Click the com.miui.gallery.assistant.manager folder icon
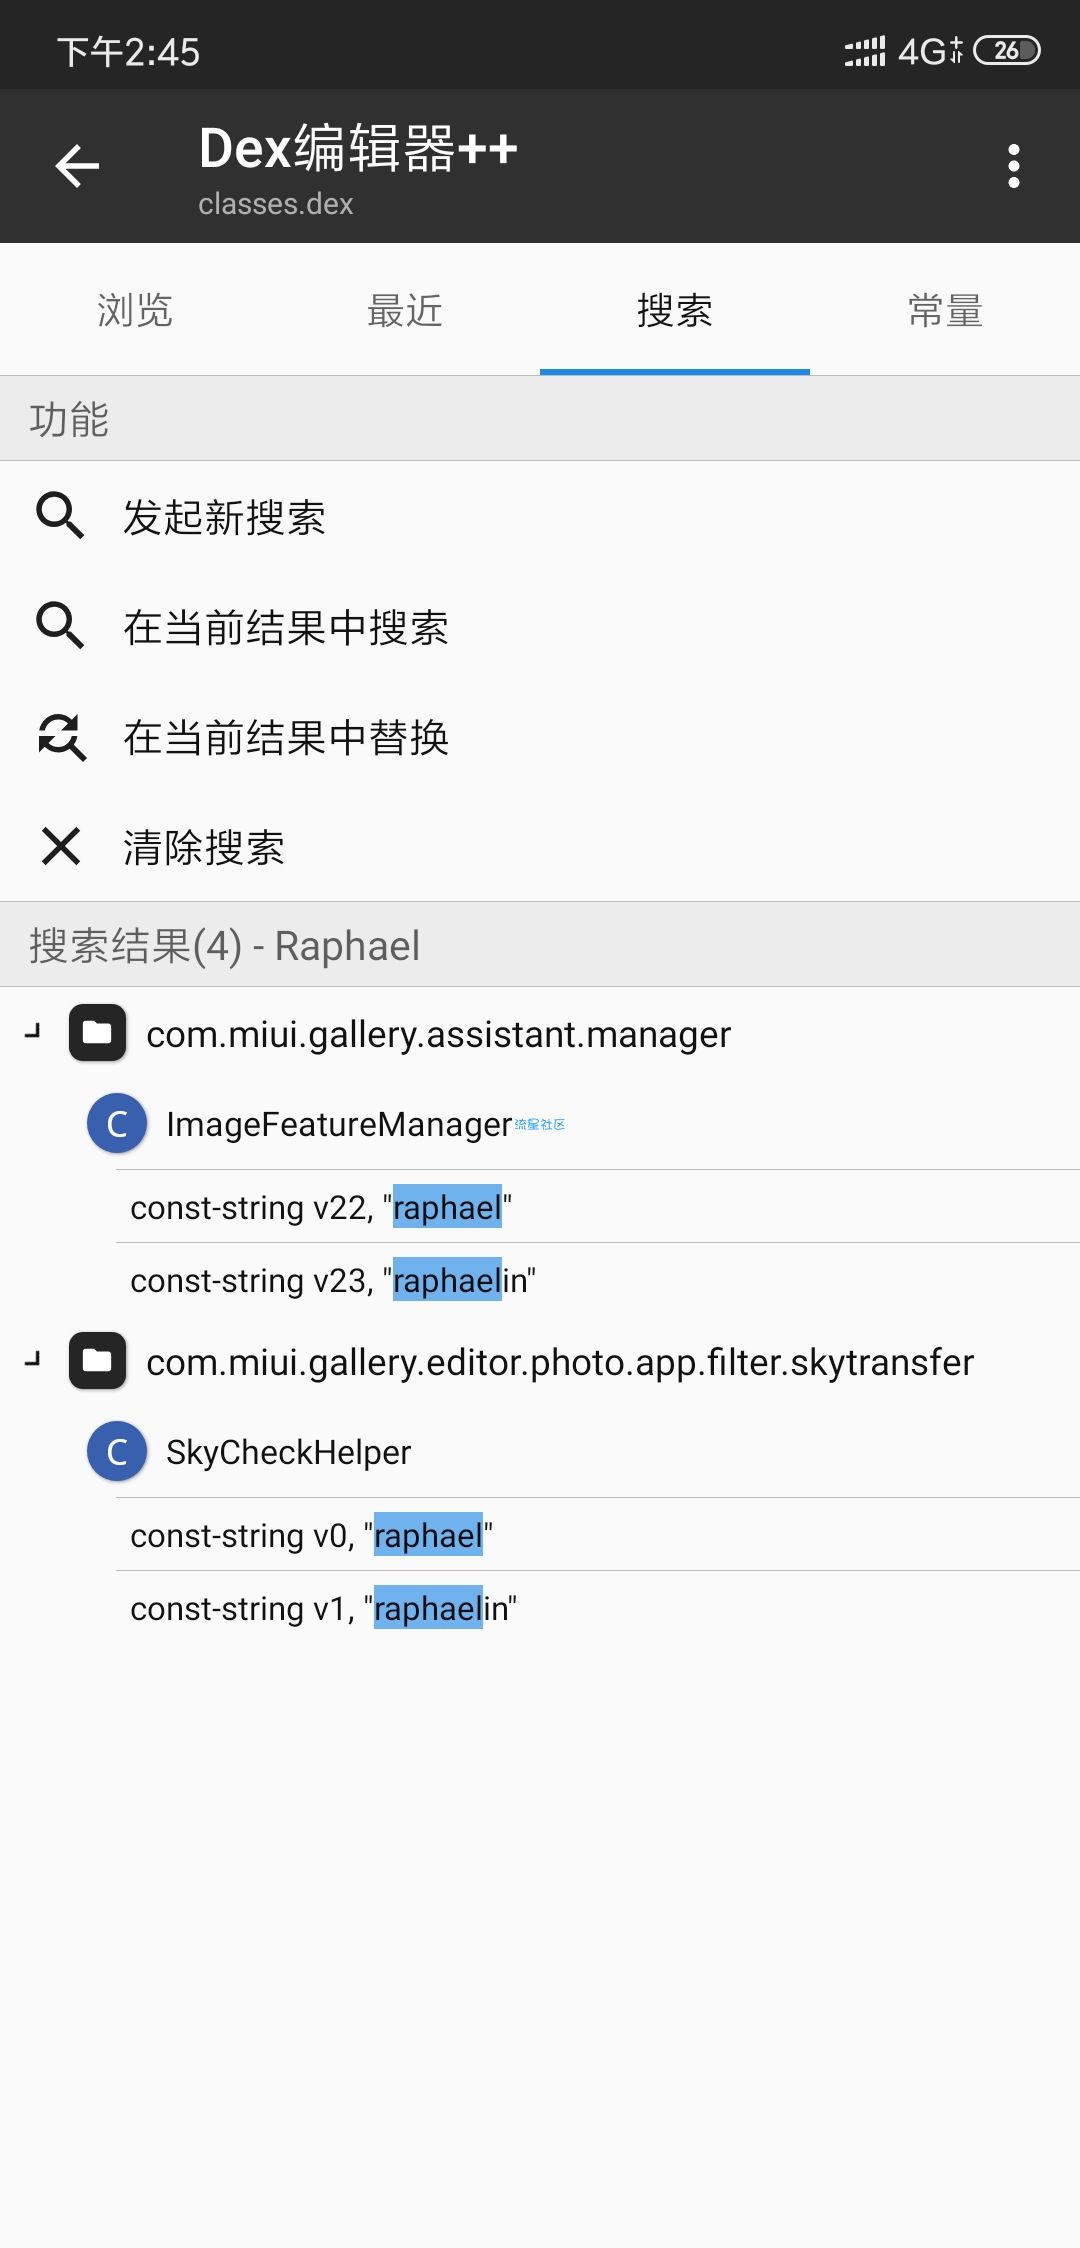The width and height of the screenshot is (1080, 2248). [x=97, y=1033]
